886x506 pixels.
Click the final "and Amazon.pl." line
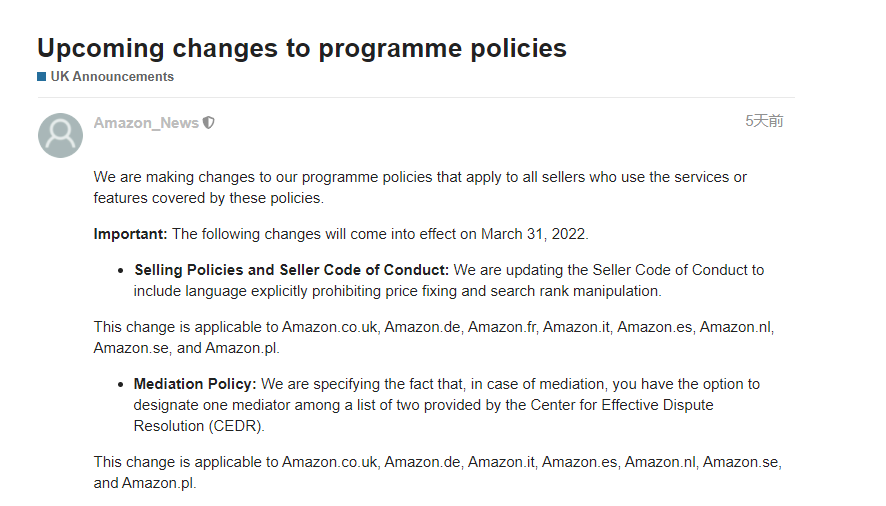(145, 483)
